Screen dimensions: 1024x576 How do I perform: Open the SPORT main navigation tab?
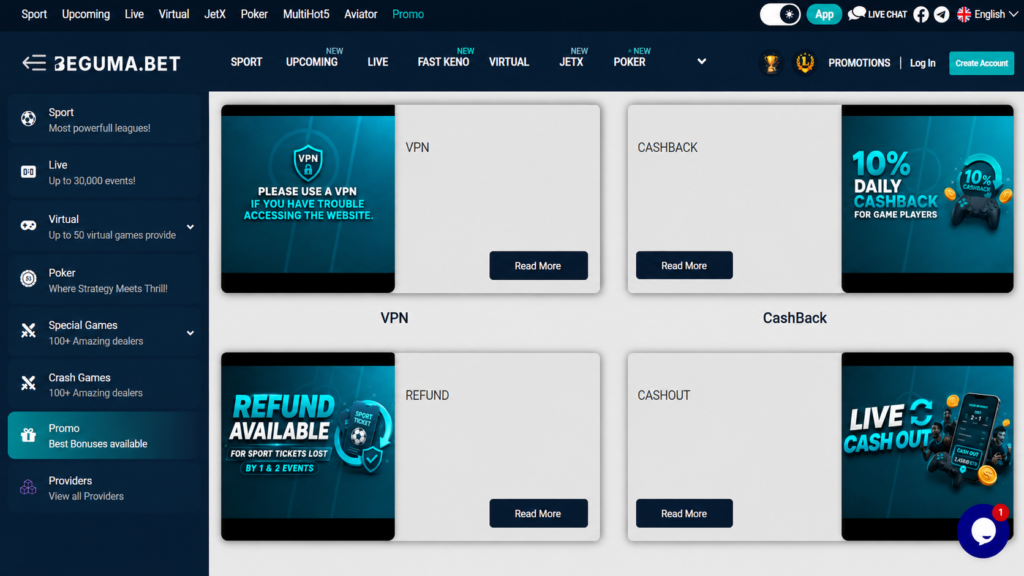[x=246, y=62]
